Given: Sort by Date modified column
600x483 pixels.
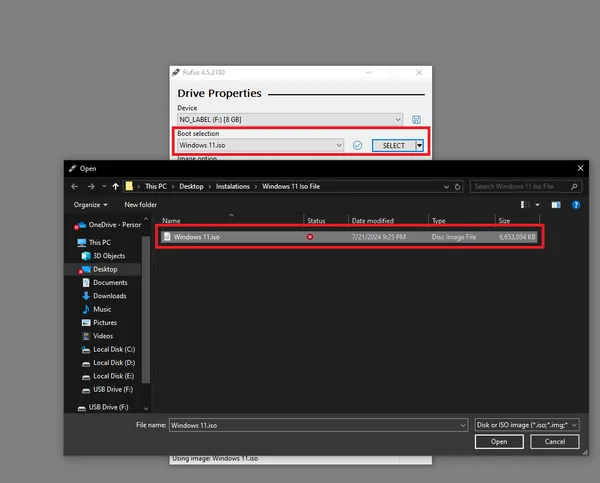Looking at the screenshot, I should tap(388, 220).
